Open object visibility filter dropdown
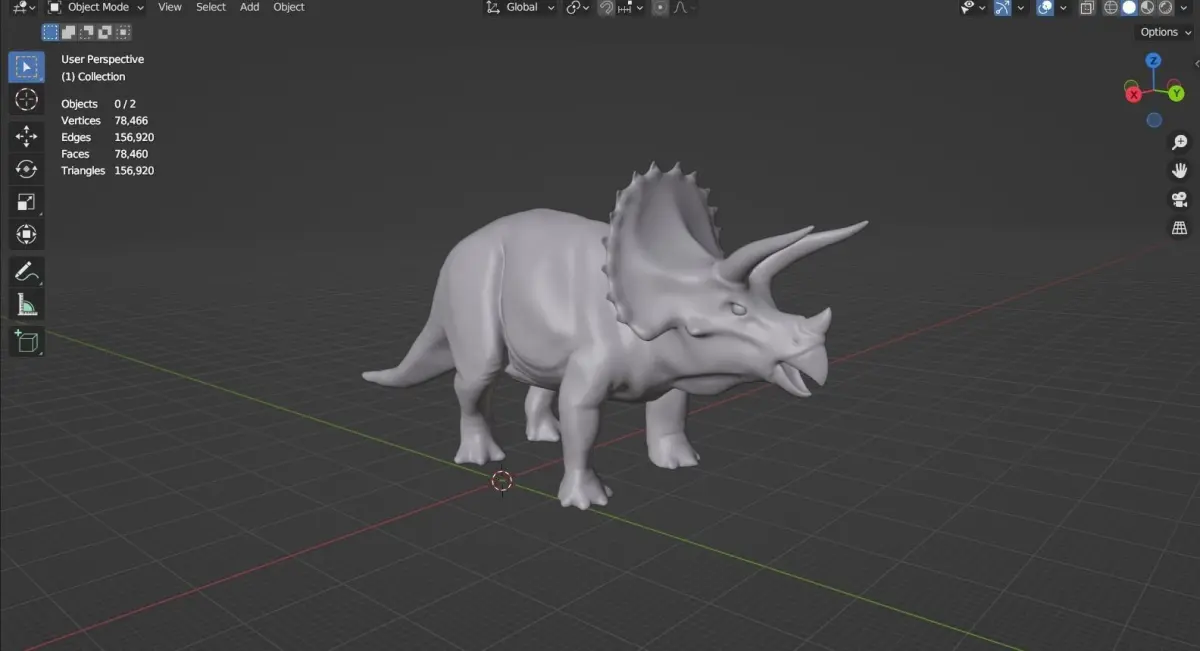 (x=973, y=7)
